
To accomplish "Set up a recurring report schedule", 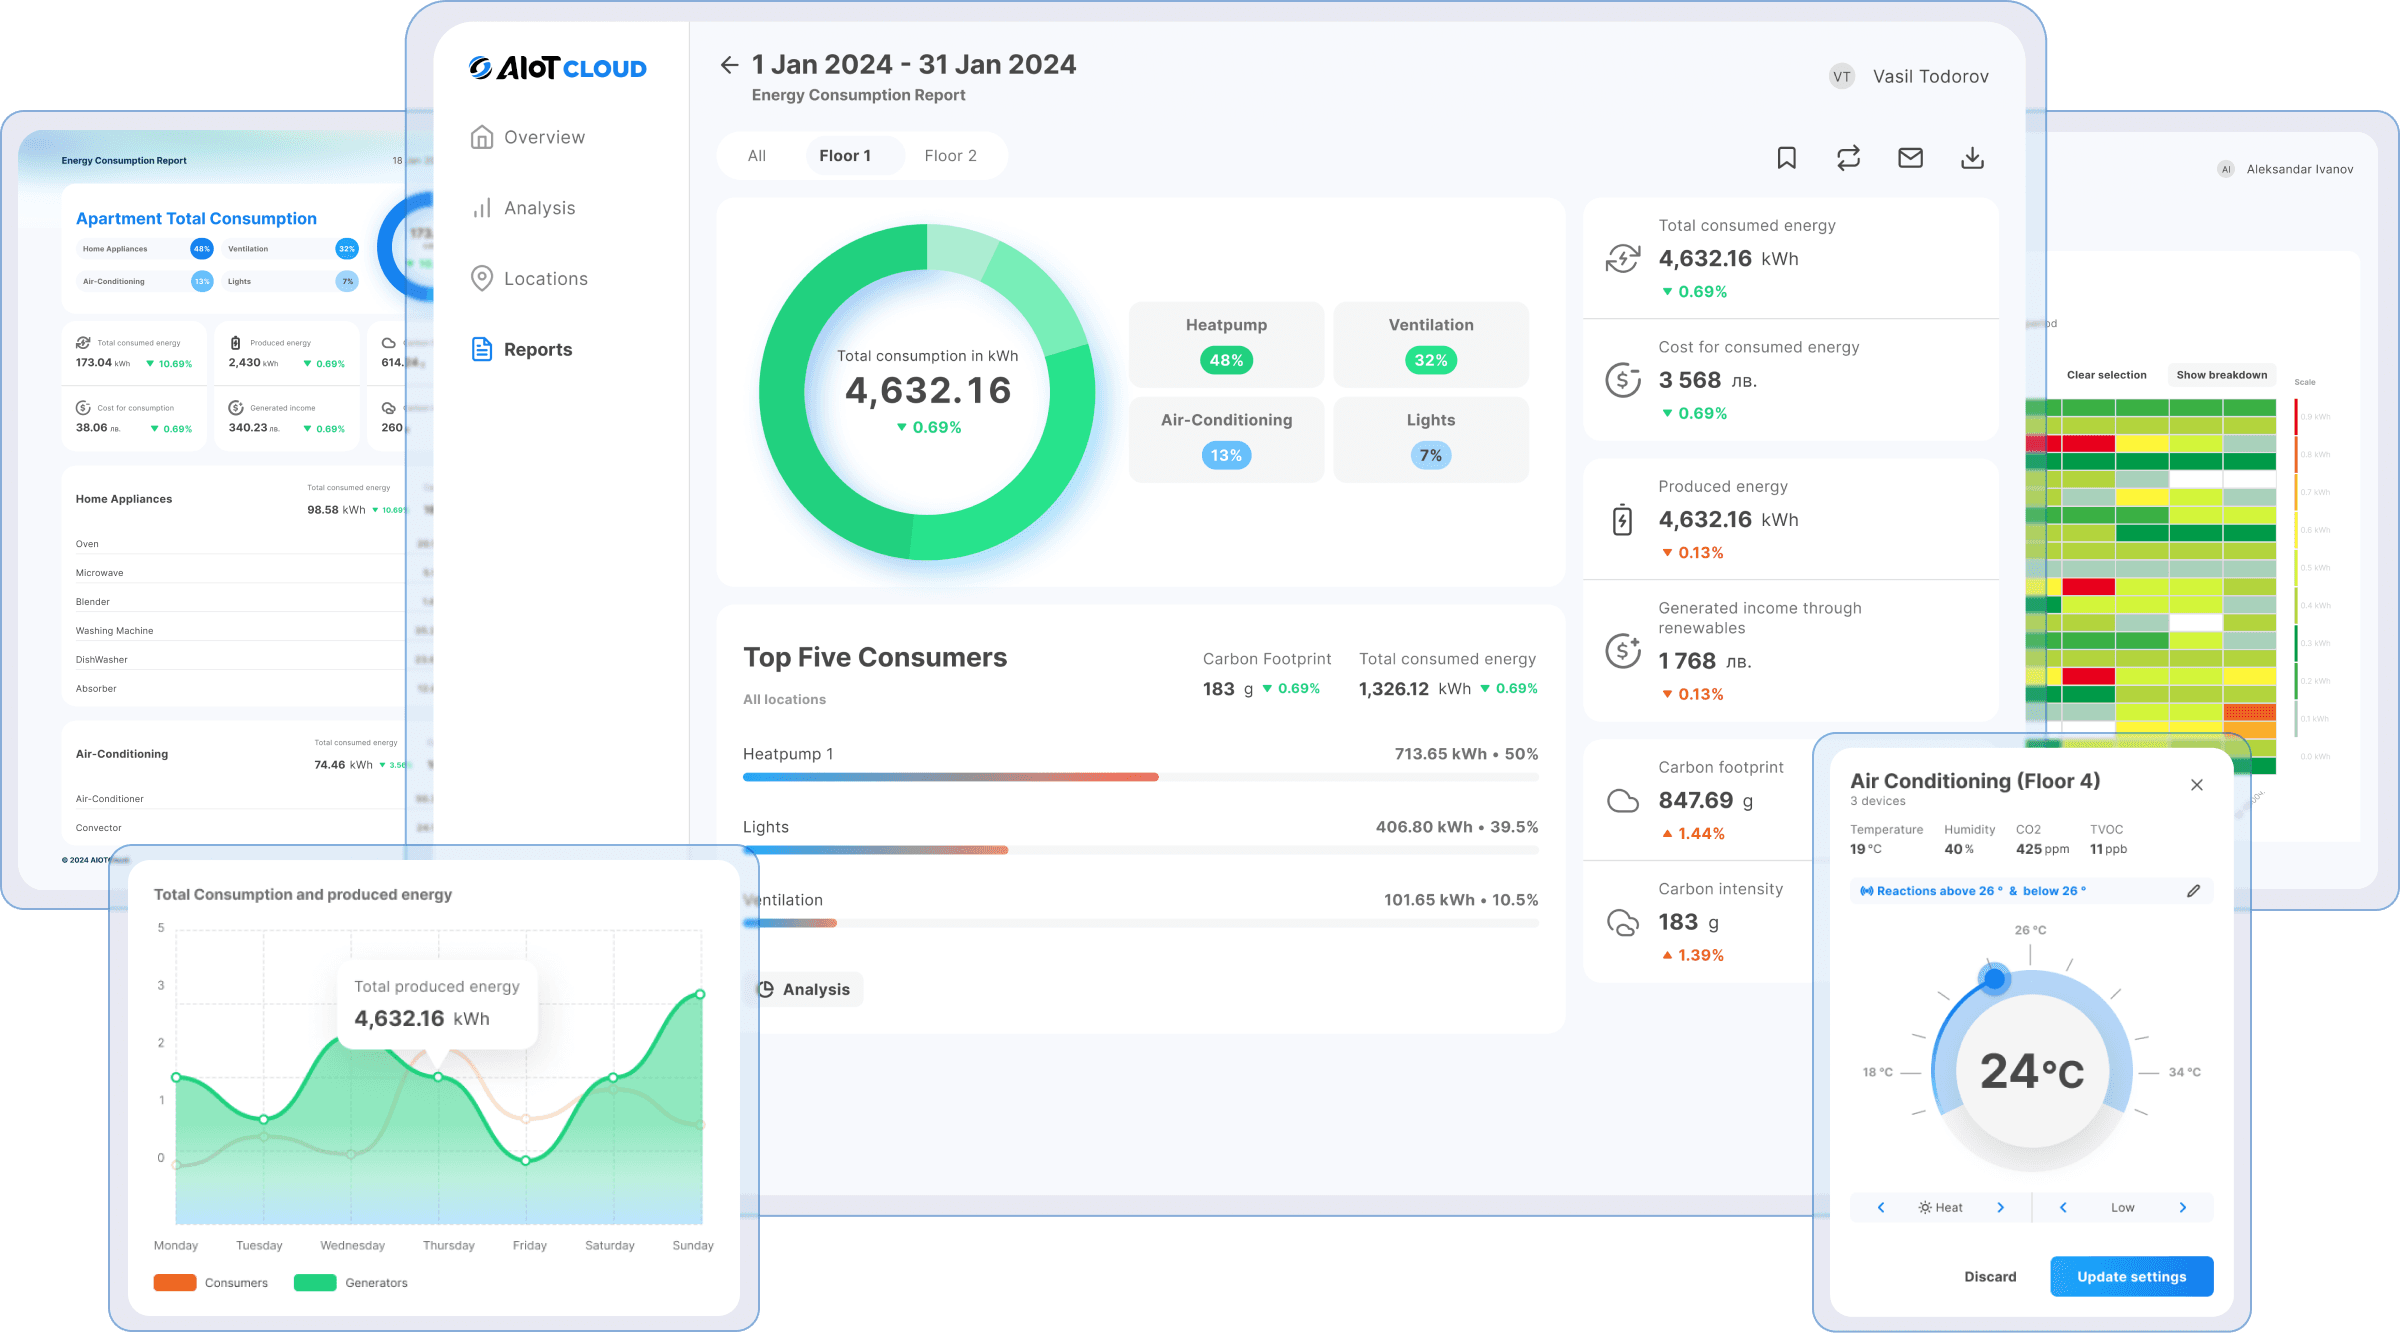I will (1848, 157).
